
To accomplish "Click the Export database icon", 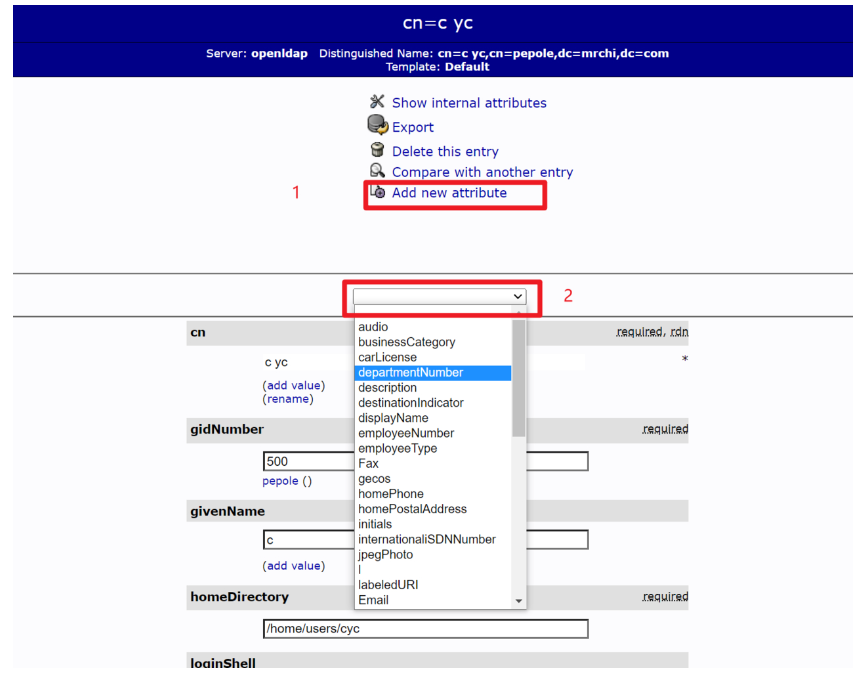I will tap(377, 126).
